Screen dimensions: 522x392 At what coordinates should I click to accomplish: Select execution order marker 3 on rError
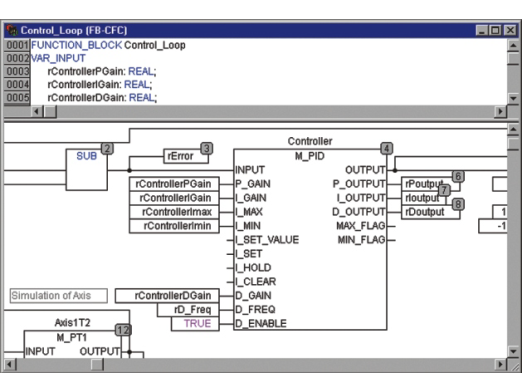coord(207,148)
